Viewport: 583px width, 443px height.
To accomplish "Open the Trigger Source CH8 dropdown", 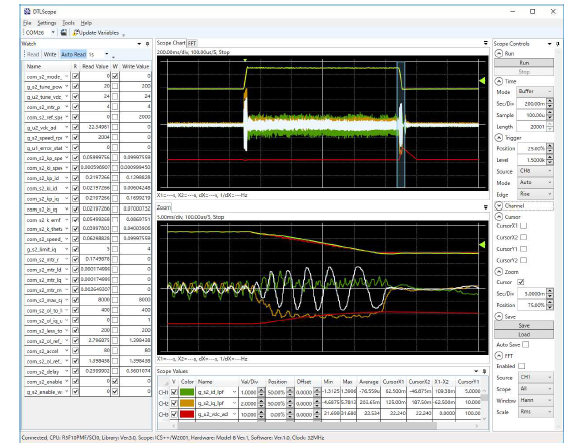I will coord(535,171).
